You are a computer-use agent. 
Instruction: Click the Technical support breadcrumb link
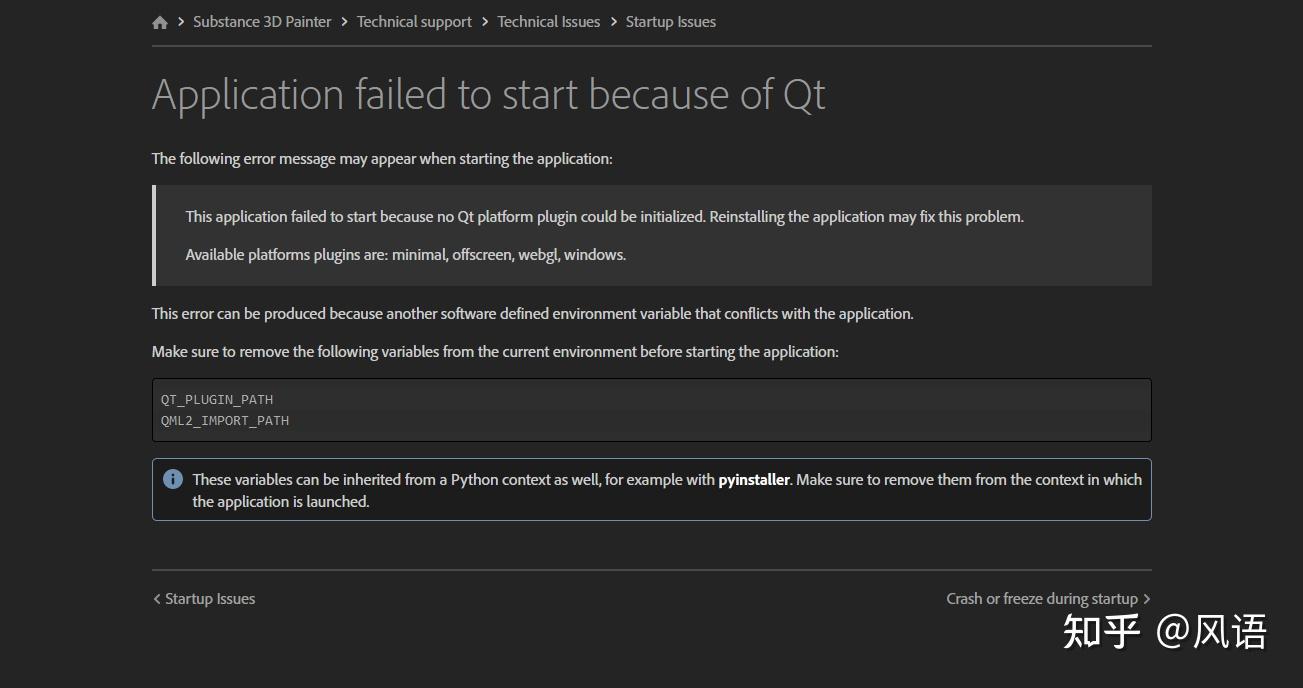pos(414,21)
